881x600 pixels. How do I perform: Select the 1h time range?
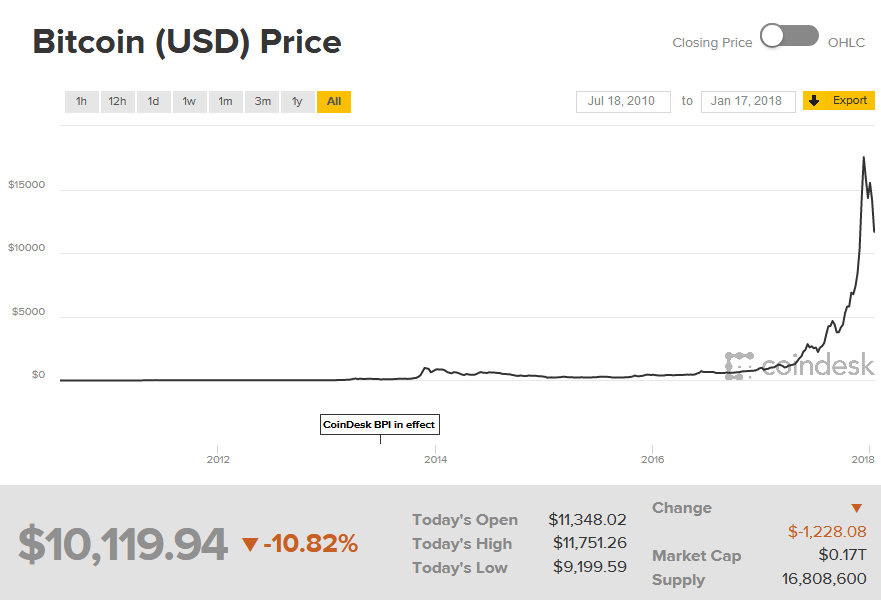click(x=81, y=101)
